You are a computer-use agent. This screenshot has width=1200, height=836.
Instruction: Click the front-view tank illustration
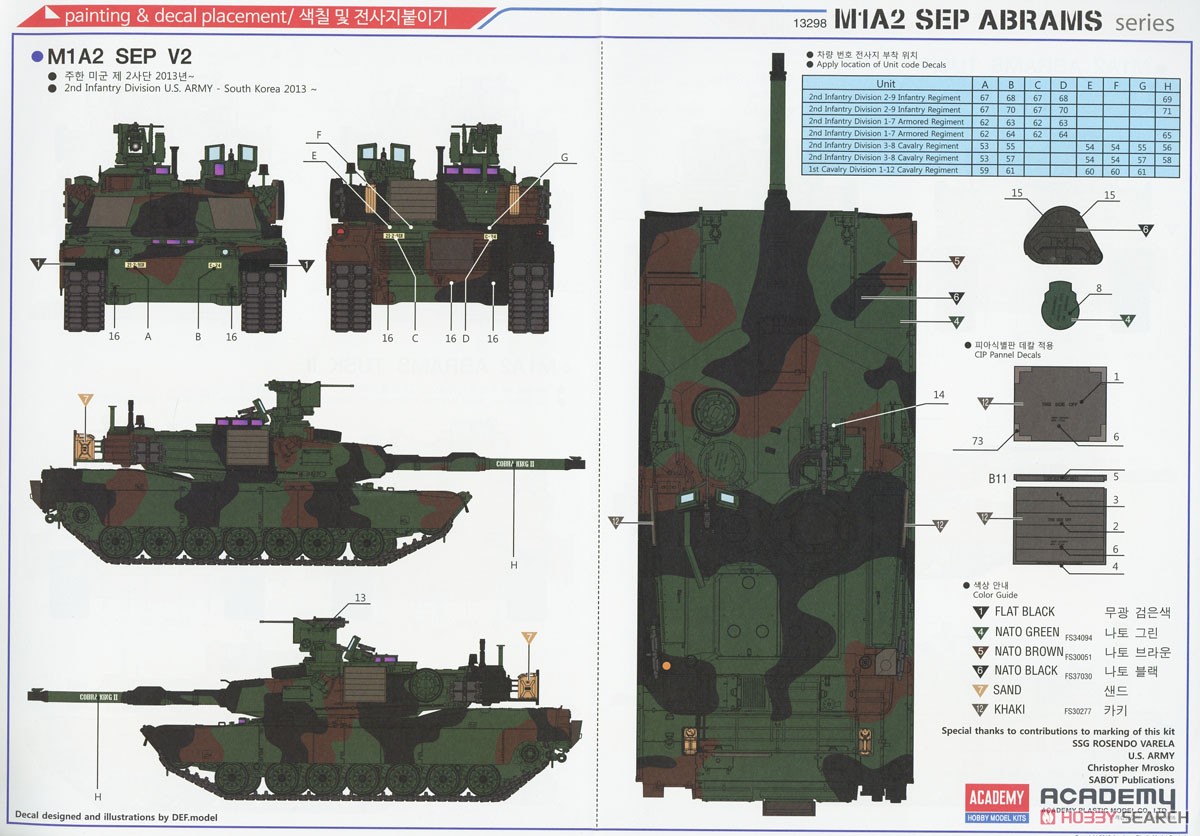174,227
